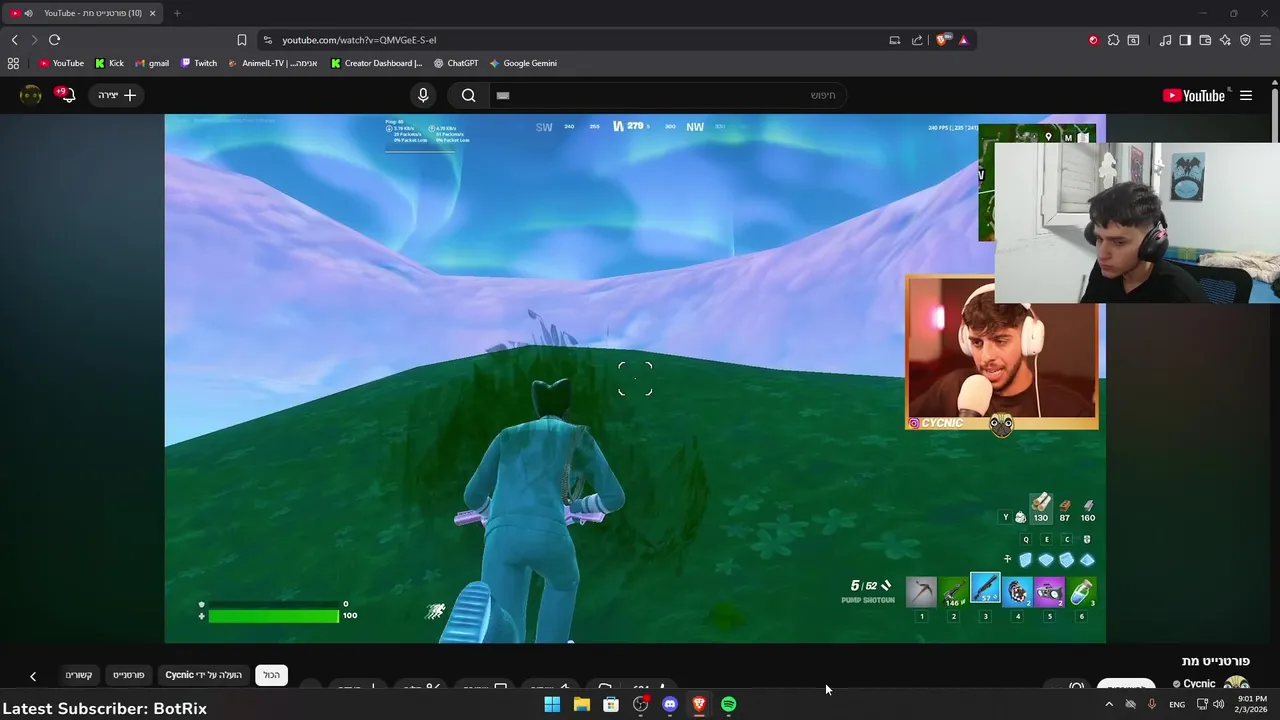Open the new tab plus button
This screenshot has height=720, width=1280.
pos(177,13)
